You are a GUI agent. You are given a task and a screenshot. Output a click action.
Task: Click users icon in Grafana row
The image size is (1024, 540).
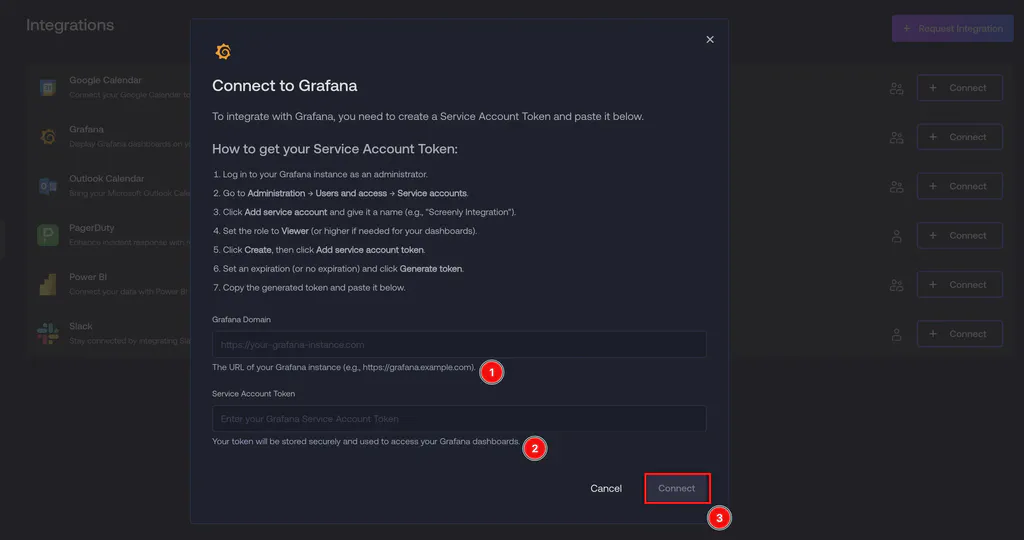pyautogui.click(x=897, y=138)
